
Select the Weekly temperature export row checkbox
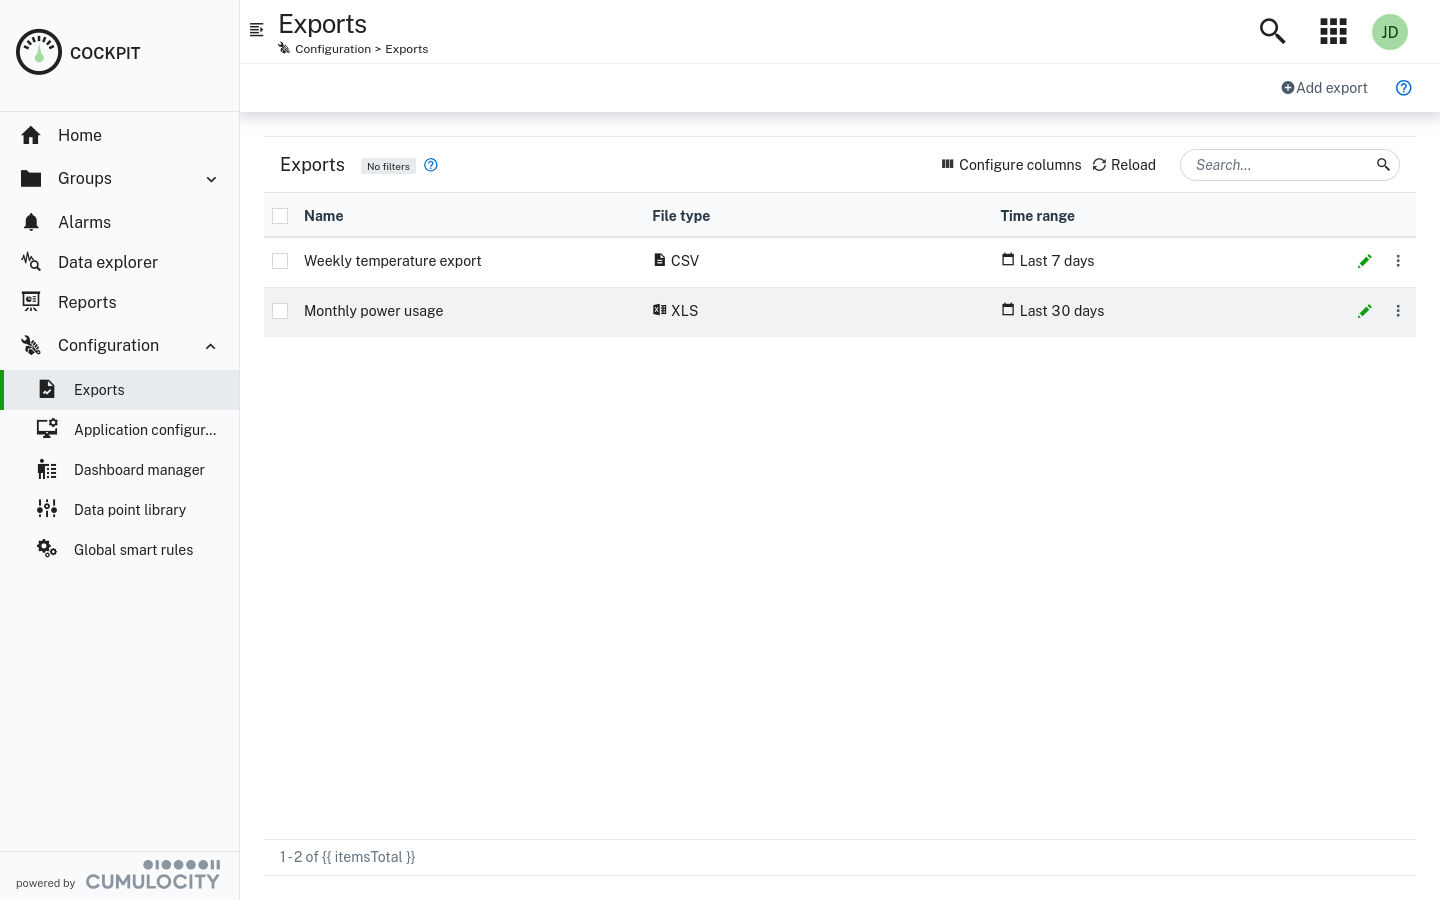tap(280, 261)
